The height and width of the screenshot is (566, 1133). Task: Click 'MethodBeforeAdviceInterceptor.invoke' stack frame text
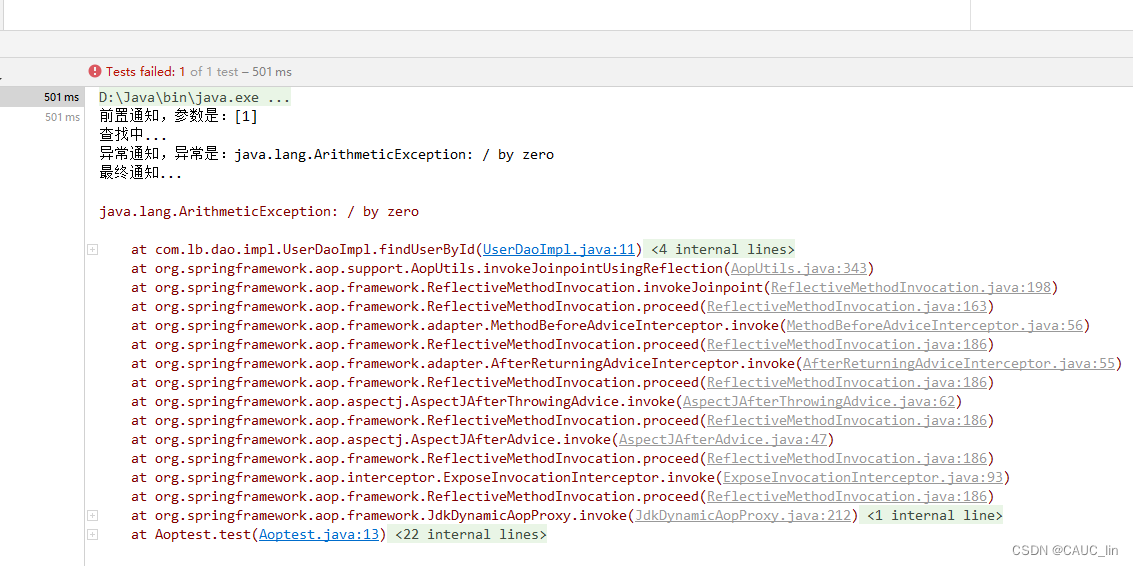(x=636, y=325)
